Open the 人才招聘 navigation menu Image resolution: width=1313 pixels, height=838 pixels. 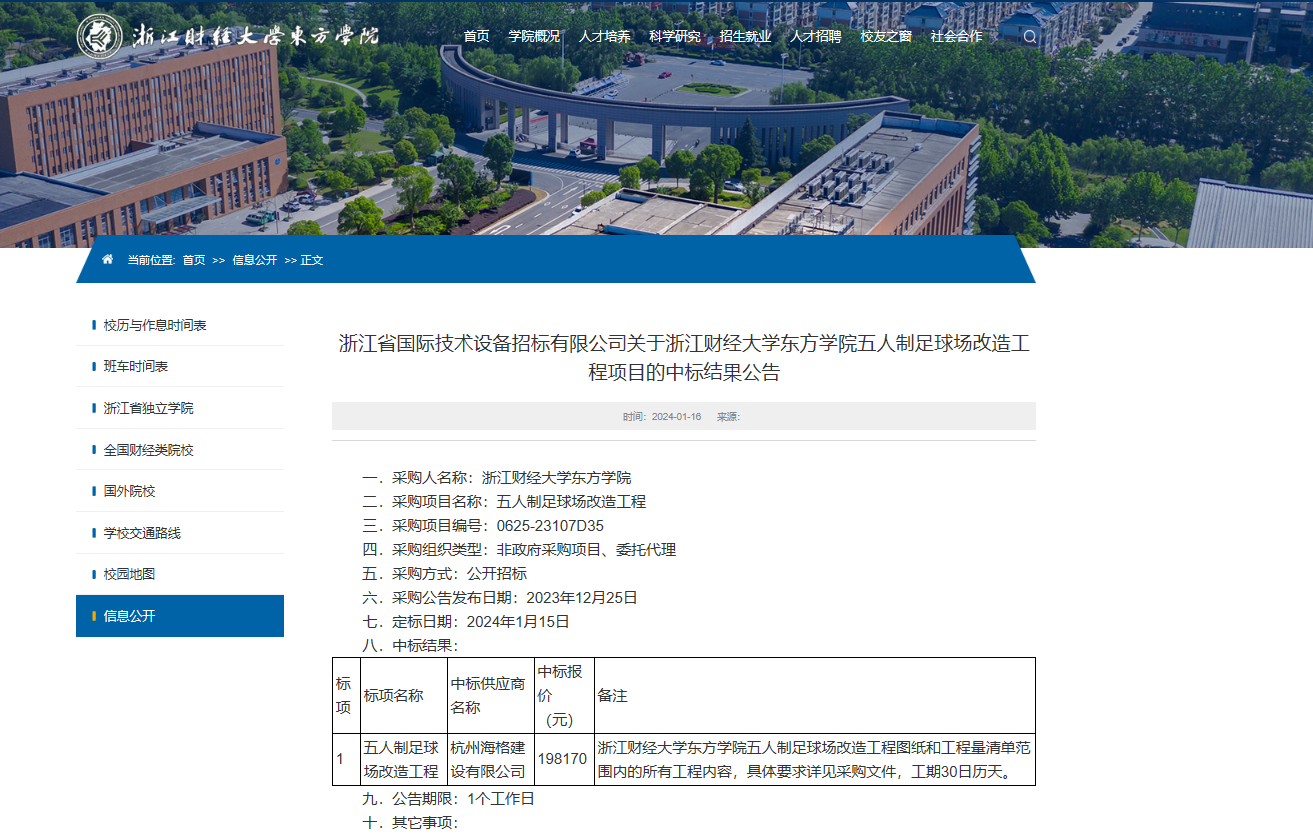pyautogui.click(x=816, y=36)
